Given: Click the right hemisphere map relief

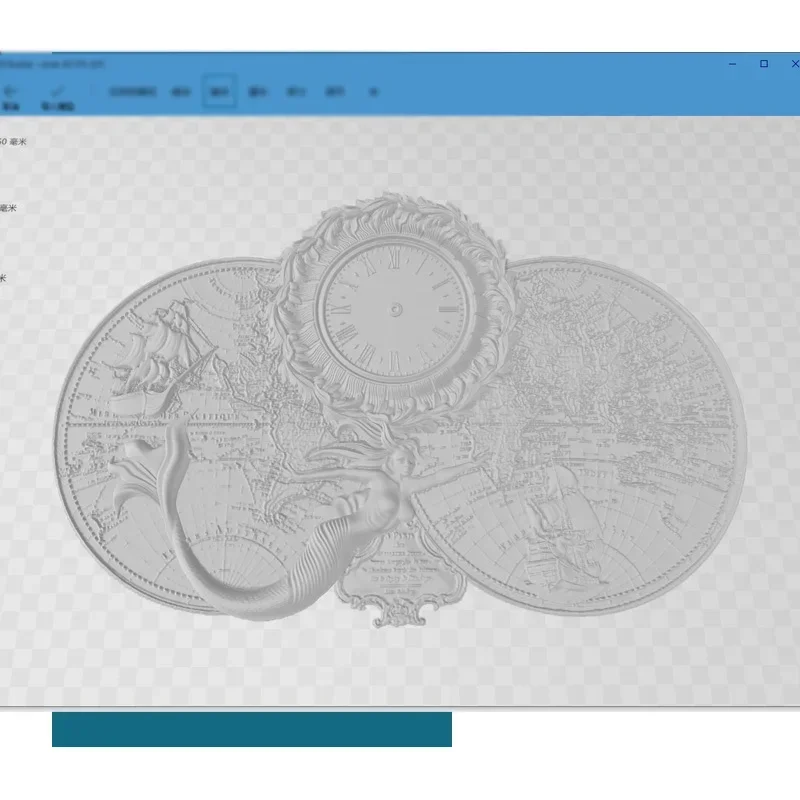Looking at the screenshot, I should [582, 434].
